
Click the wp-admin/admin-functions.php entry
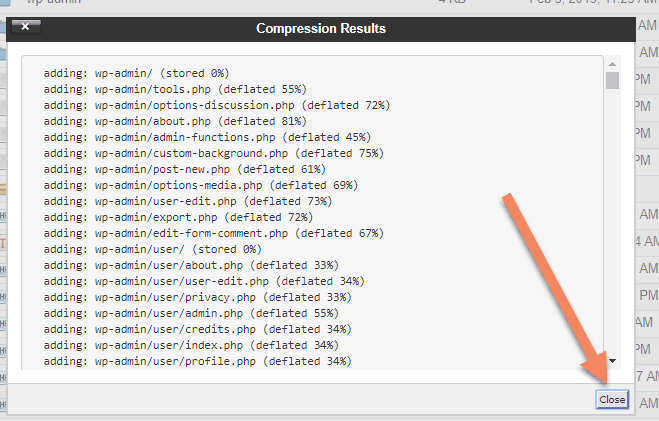click(207, 137)
